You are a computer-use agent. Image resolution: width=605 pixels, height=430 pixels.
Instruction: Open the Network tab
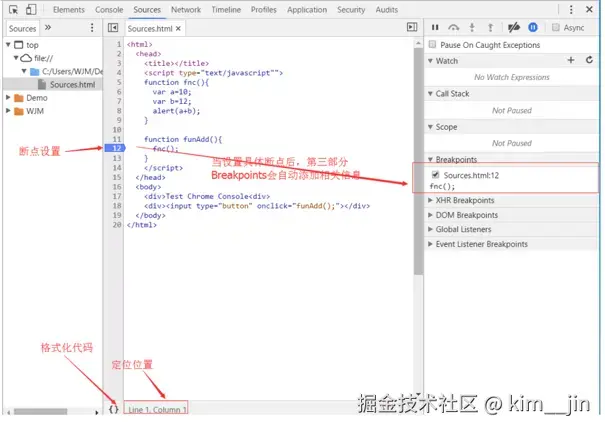tap(186, 10)
